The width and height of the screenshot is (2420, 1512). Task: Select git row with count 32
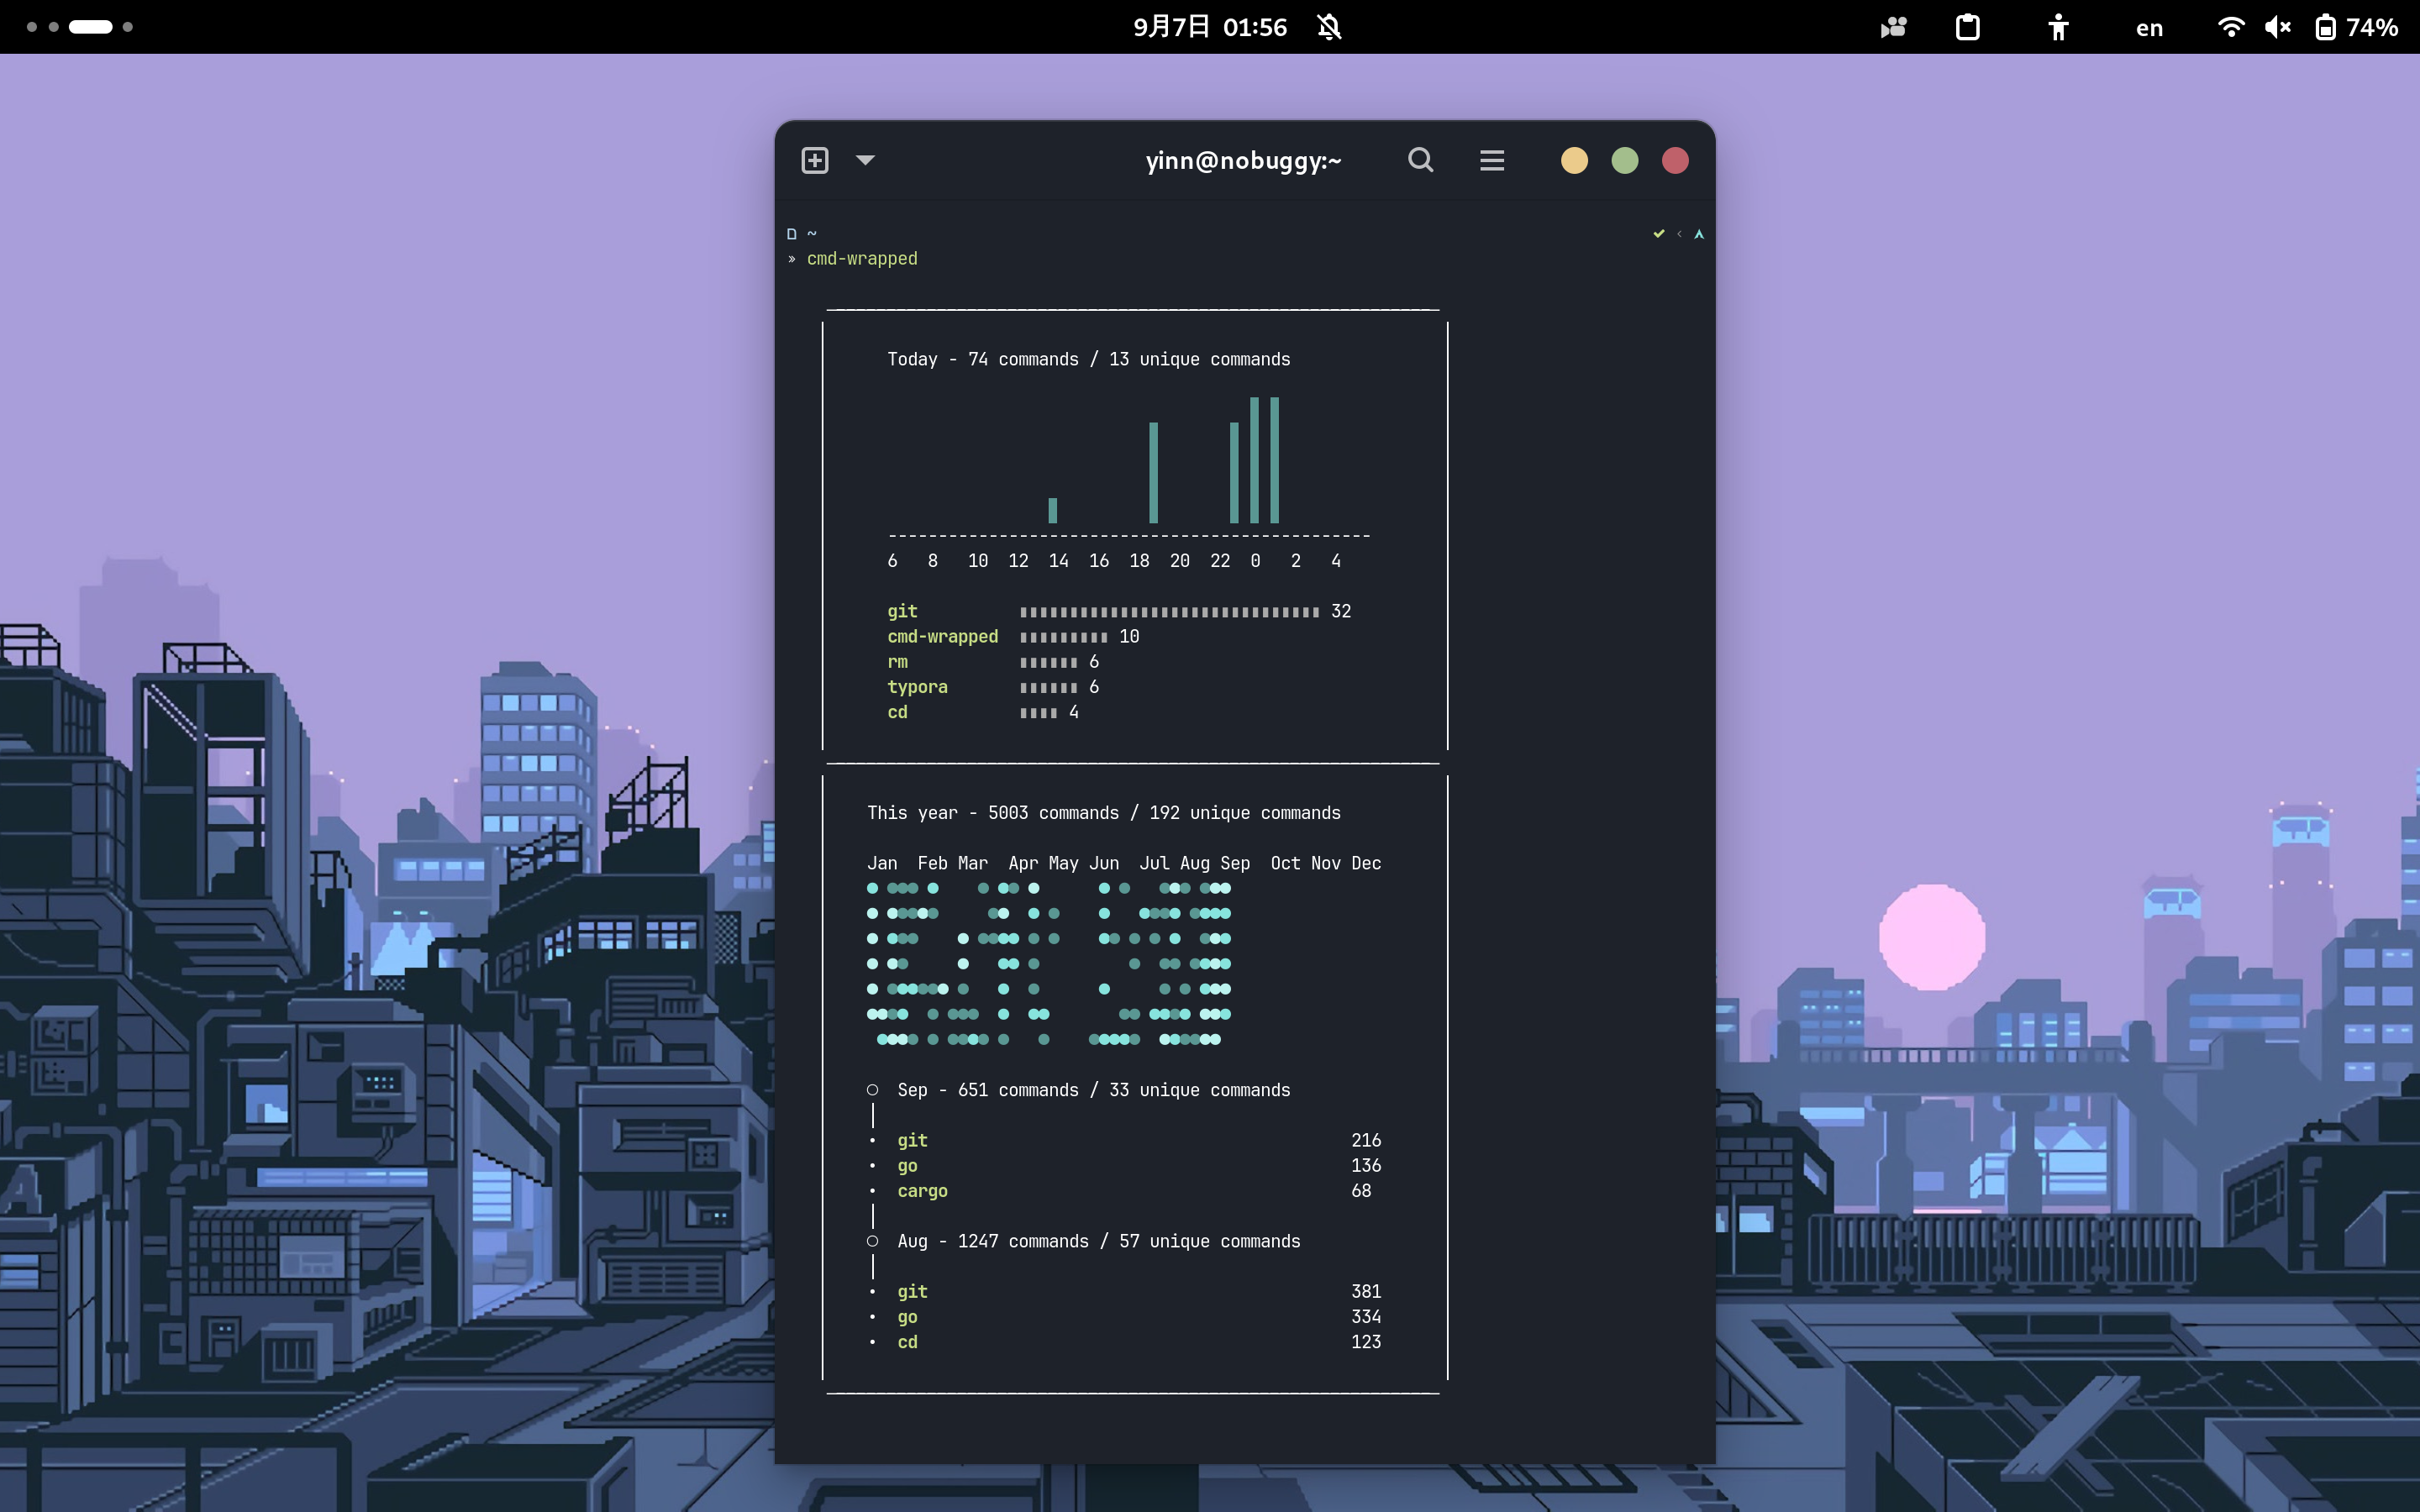[x=1119, y=611]
